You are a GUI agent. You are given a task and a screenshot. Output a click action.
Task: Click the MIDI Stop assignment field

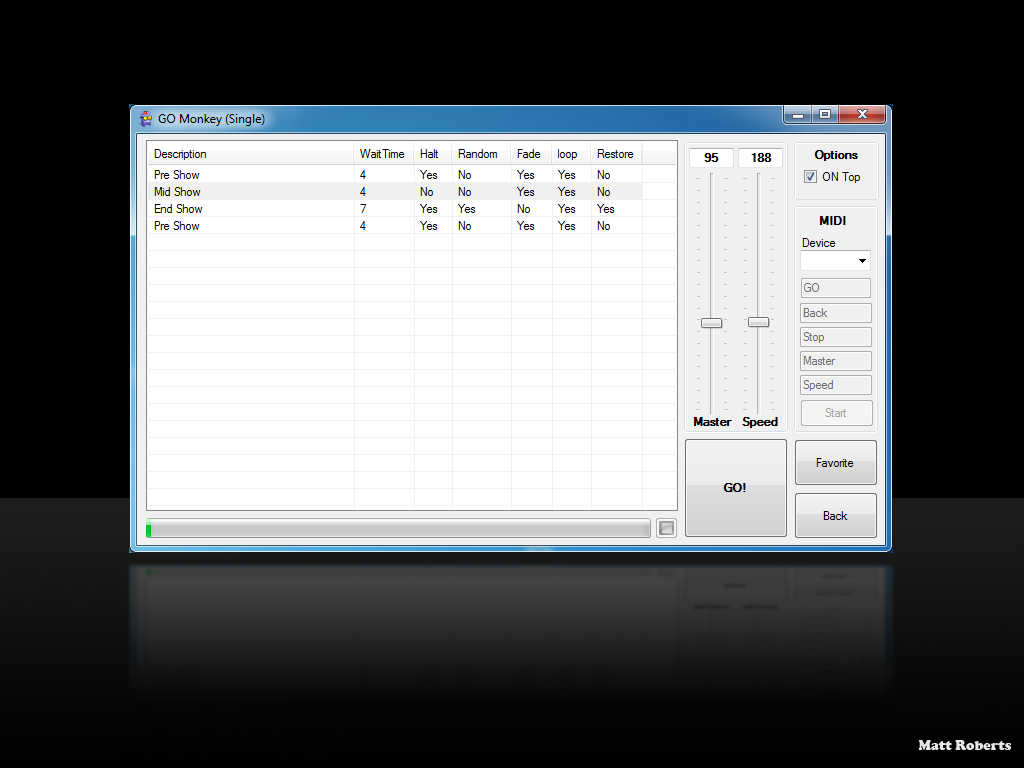[x=835, y=337]
